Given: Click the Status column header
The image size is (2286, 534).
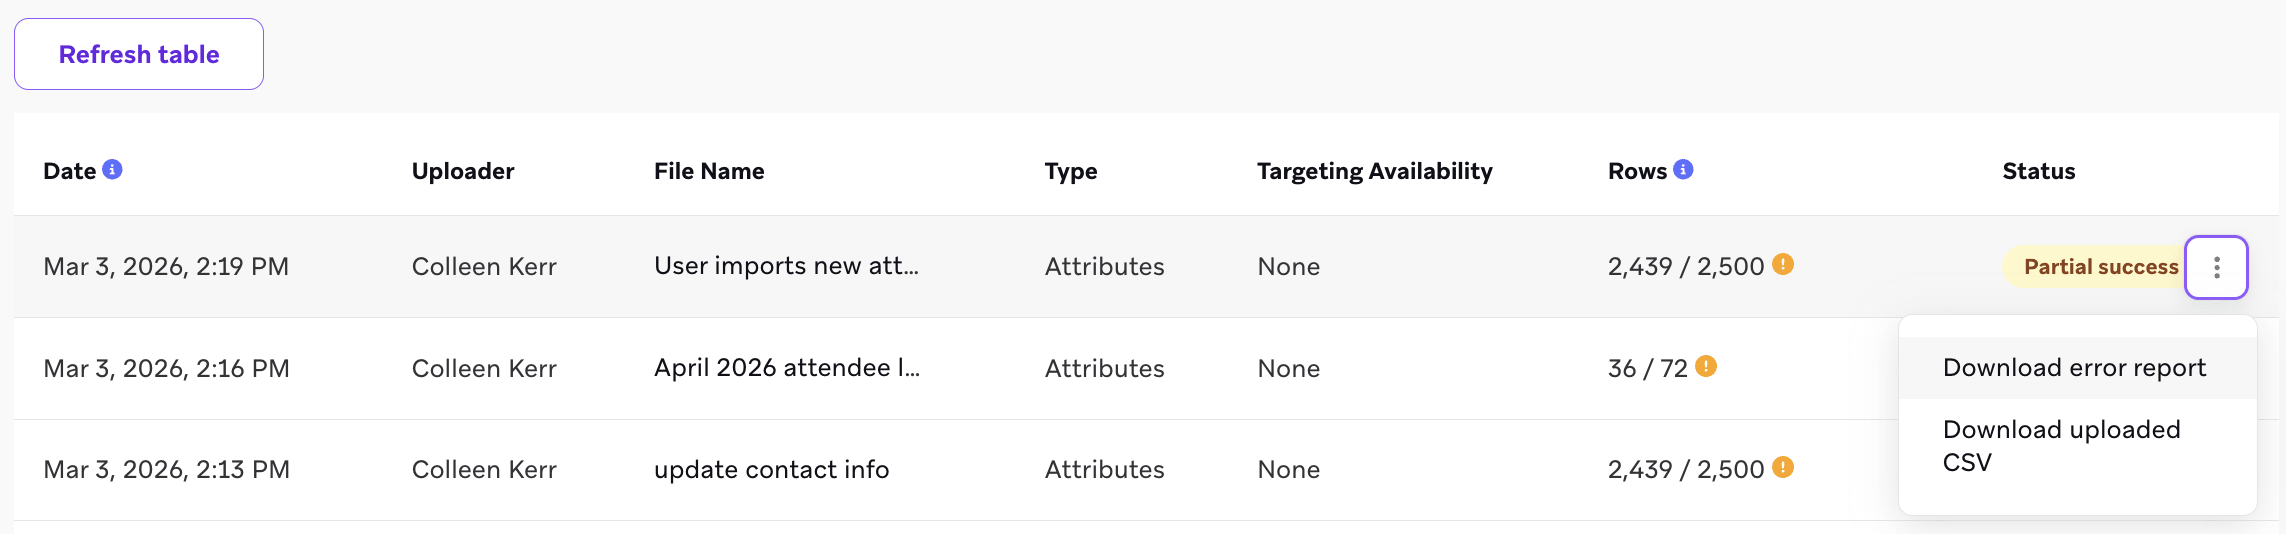Looking at the screenshot, I should pos(2038,171).
